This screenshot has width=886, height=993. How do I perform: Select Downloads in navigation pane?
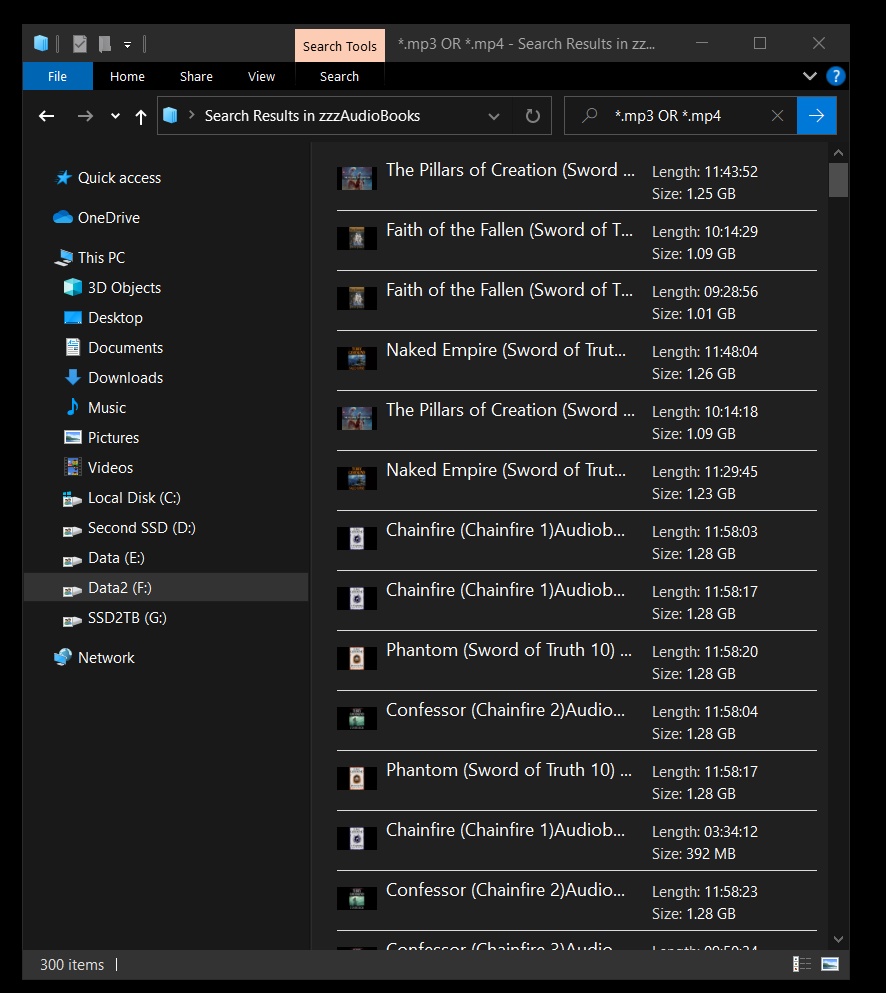coord(125,377)
